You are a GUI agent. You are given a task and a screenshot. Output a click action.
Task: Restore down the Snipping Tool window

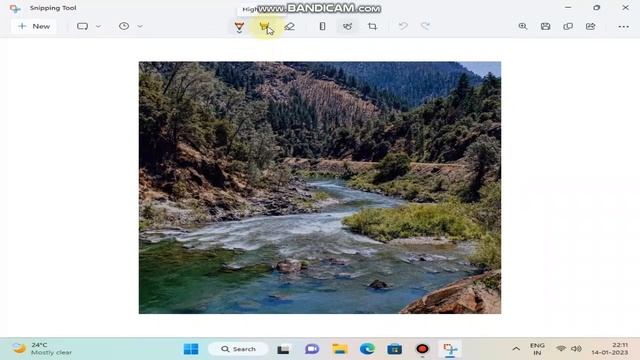597,7
